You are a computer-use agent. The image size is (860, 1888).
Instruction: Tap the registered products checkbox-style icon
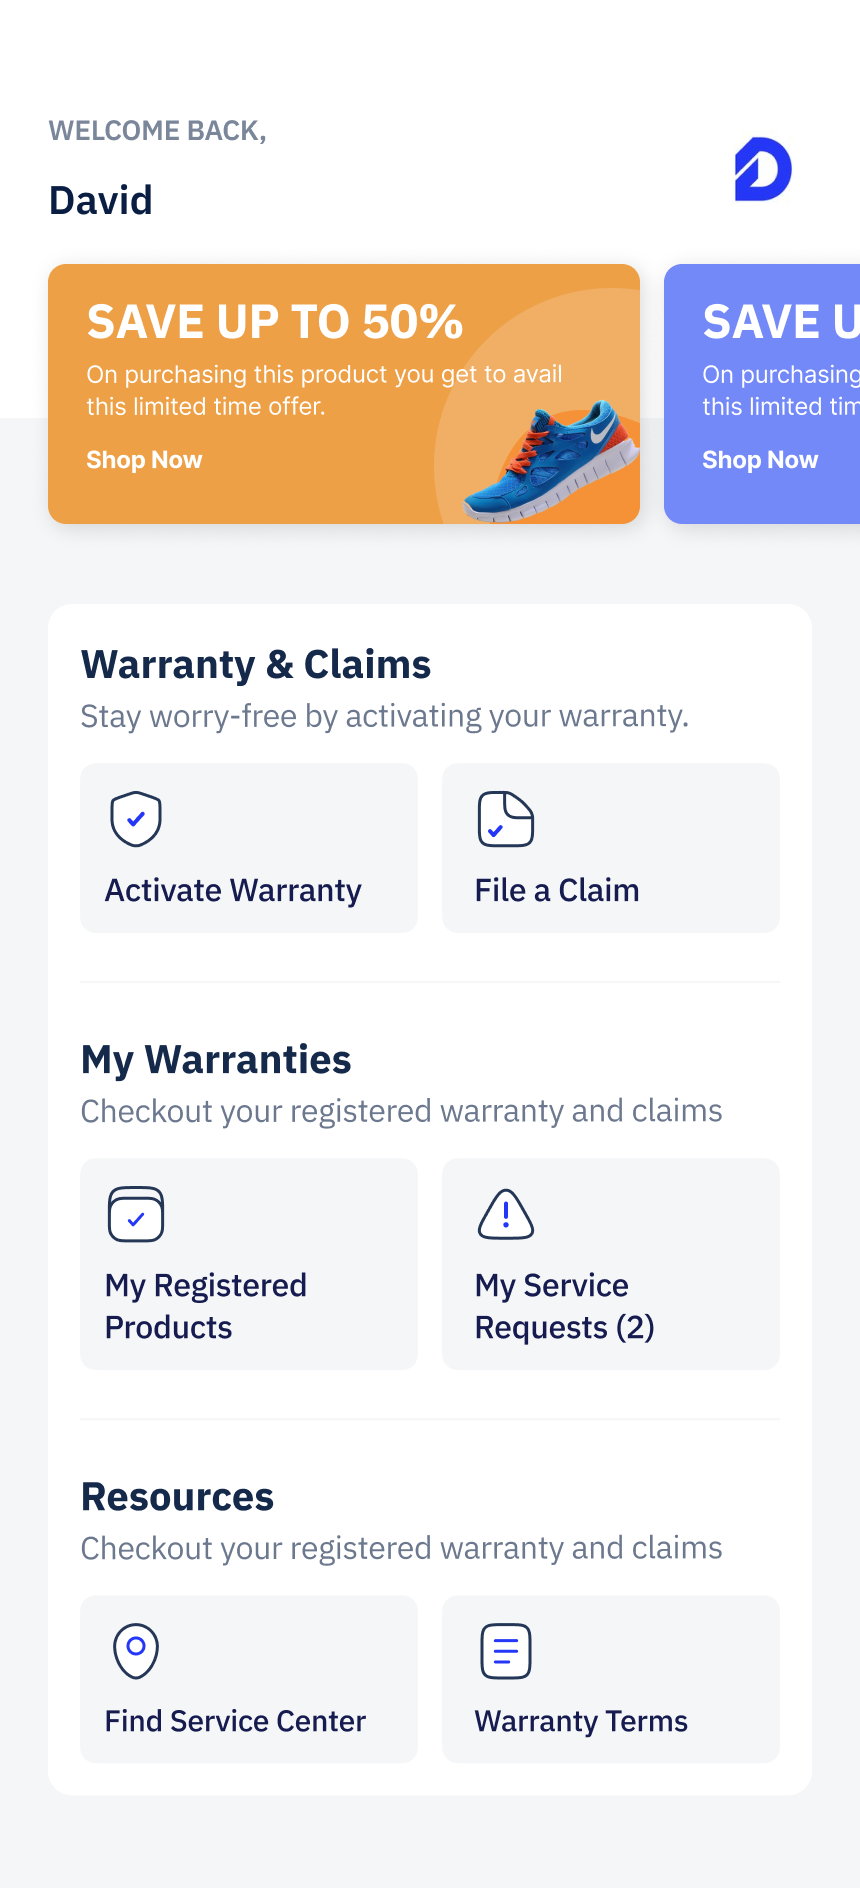pos(136,1214)
